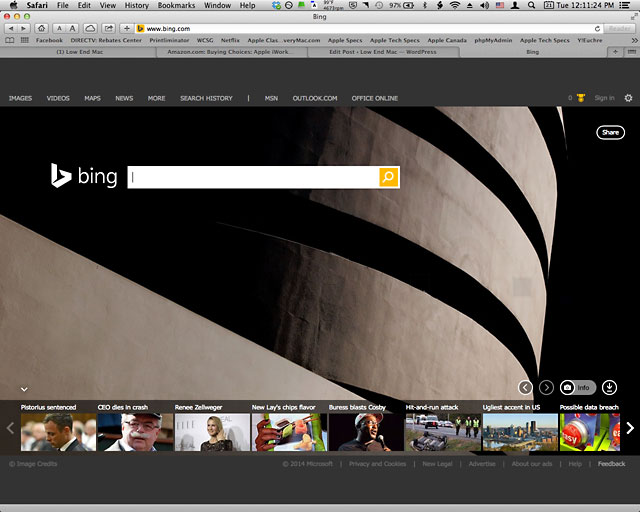Image resolution: width=640 pixels, height=512 pixels.
Task: Open SEARCH HISTORY link
Action: tap(206, 98)
